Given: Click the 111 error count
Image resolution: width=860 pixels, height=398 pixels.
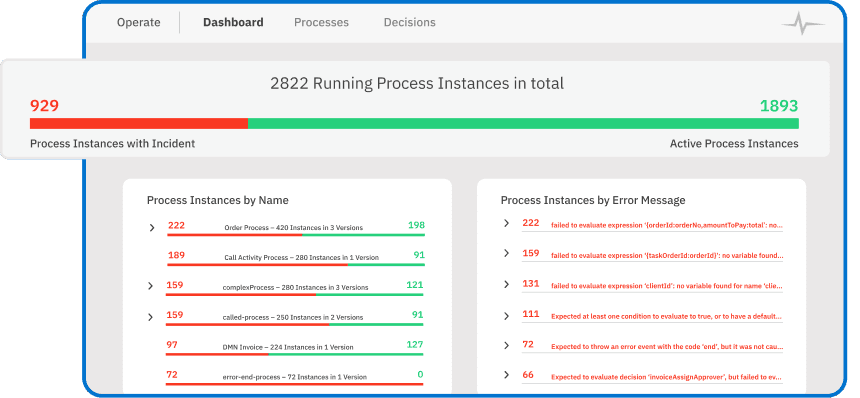Looking at the screenshot, I should coord(530,314).
